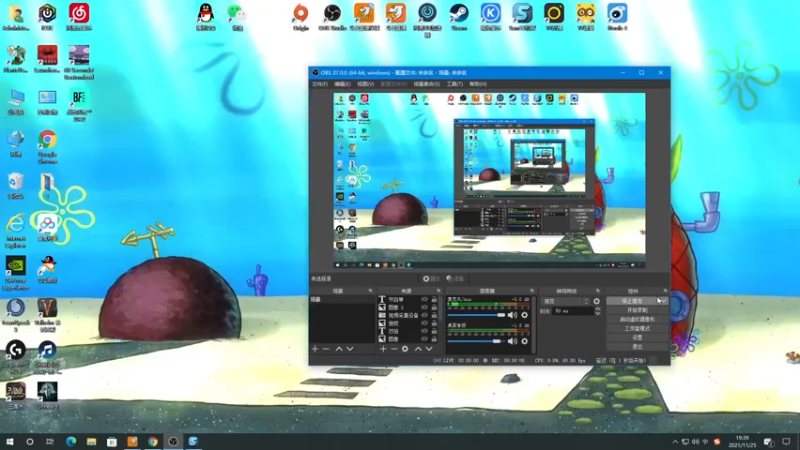Add a new source with plus icon

click(x=383, y=349)
